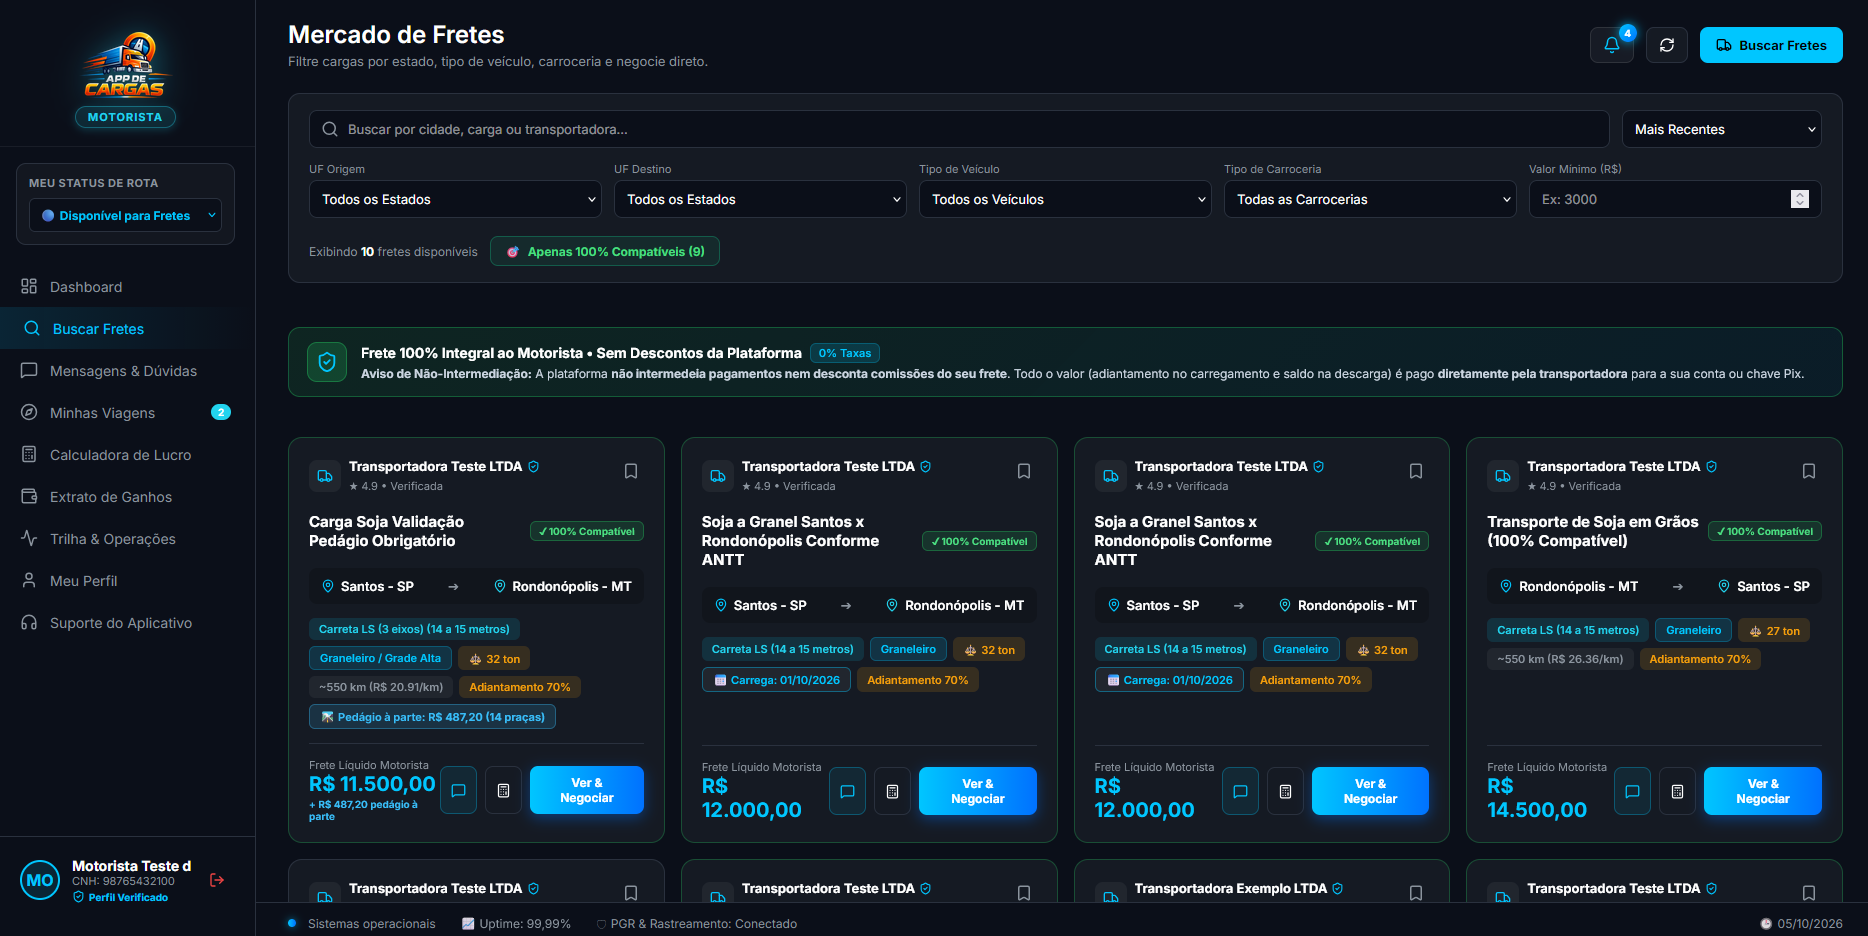Click the Pedágio à parte R$ 487,20 tag
Viewport: 1868px width, 936px height.
click(432, 717)
